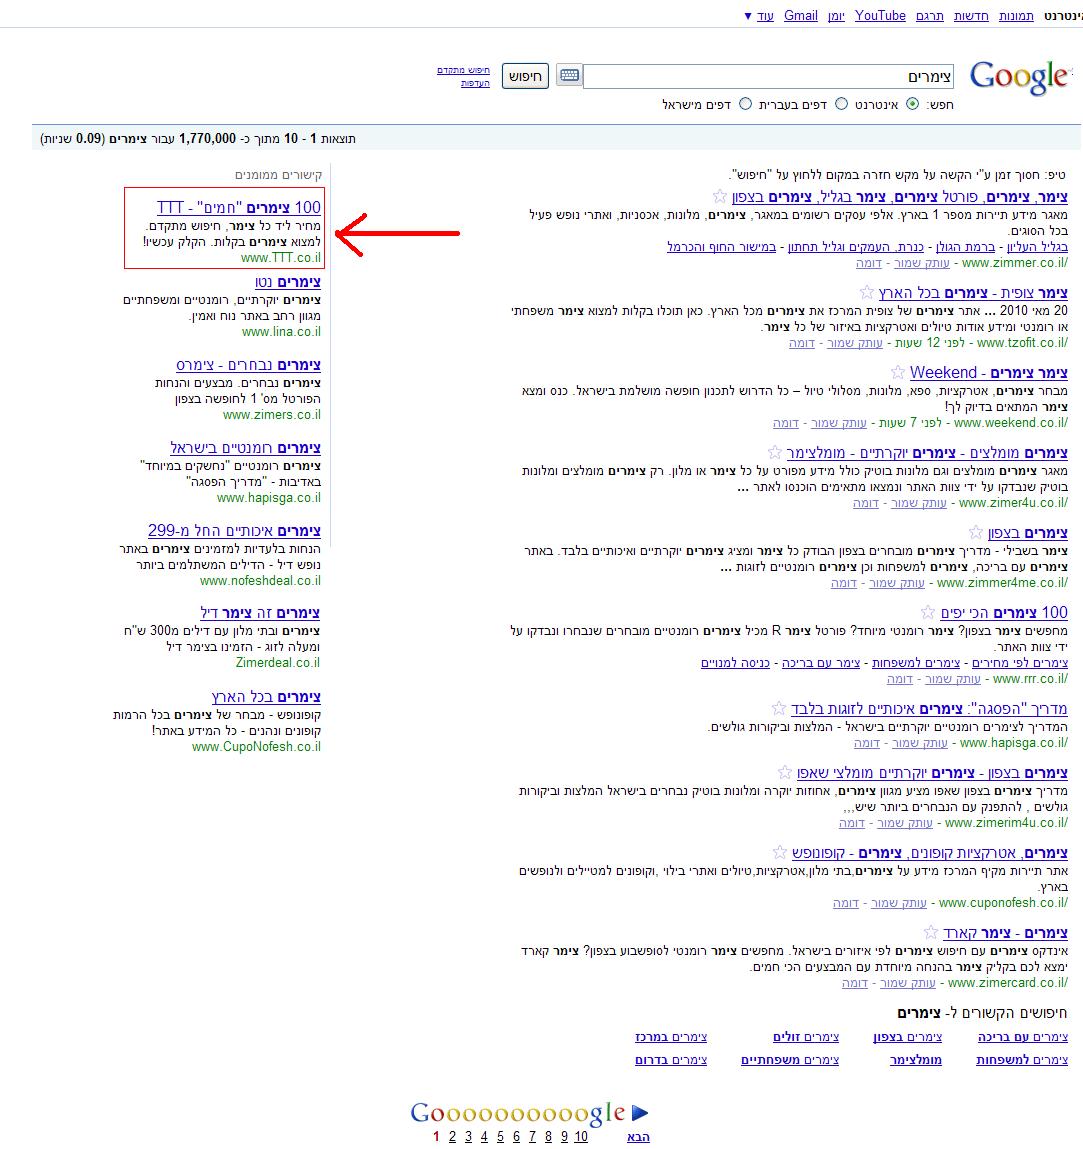The width and height of the screenshot is (1083, 1149).
Task: Open 'תרגם' translate in top navigation
Action: (x=930, y=15)
